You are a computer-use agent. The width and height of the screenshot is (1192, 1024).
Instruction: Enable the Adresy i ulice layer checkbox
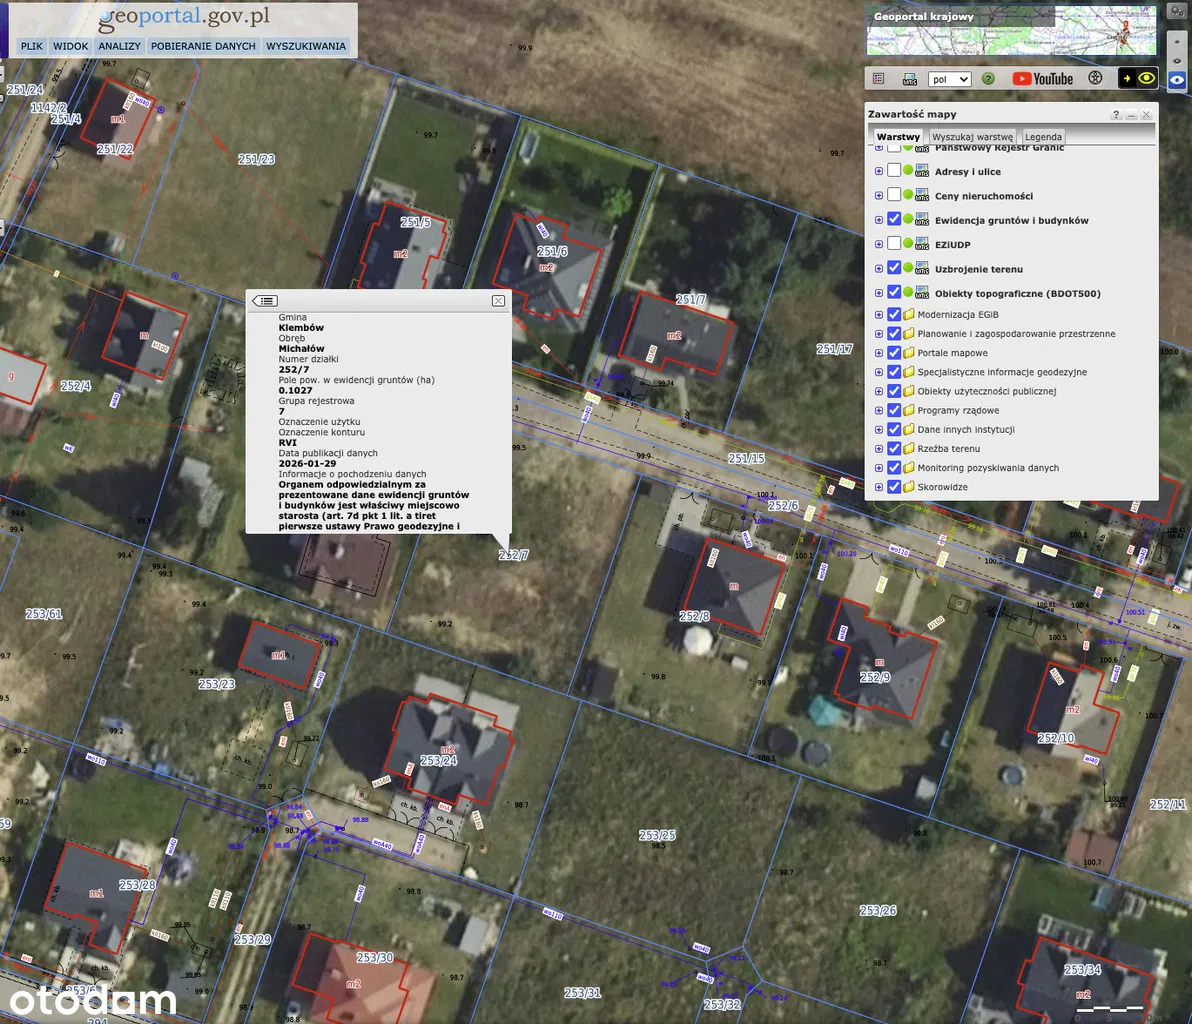[894, 171]
